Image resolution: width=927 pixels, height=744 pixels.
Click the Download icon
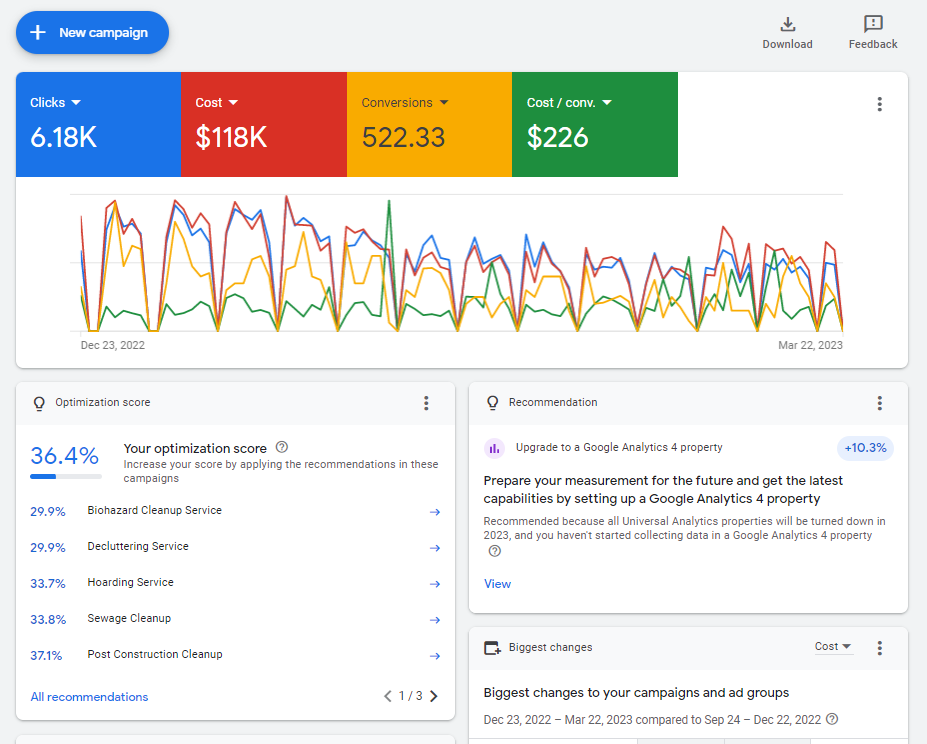787,25
